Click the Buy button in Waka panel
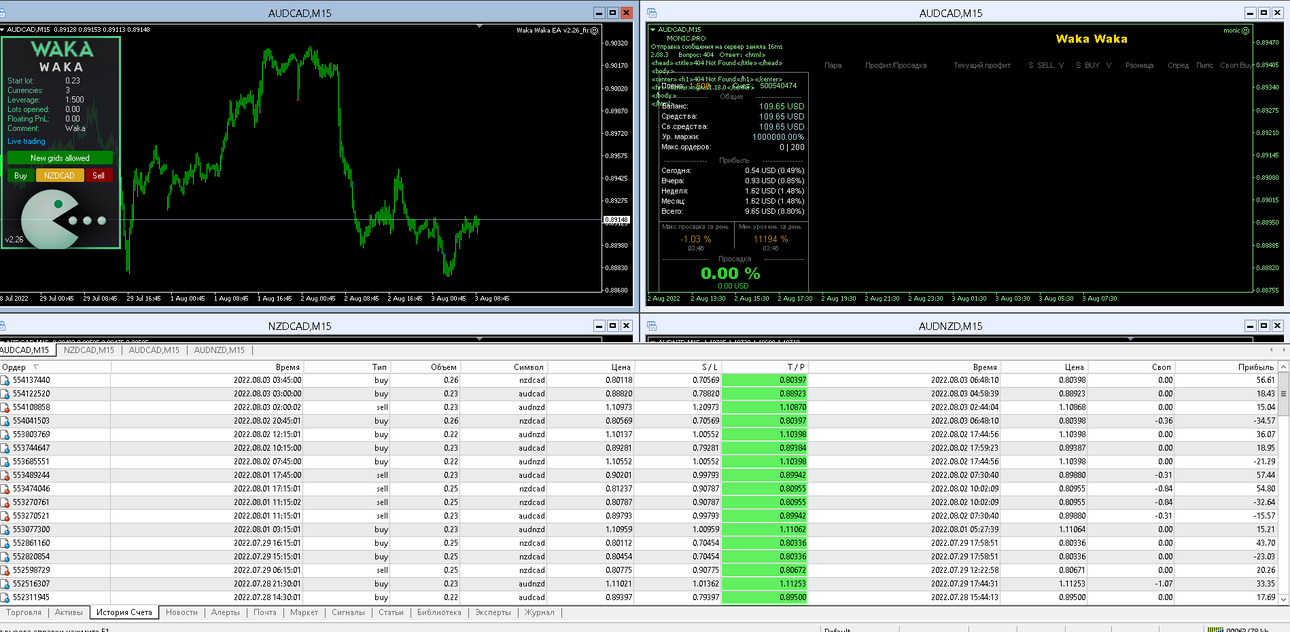 coord(21,176)
